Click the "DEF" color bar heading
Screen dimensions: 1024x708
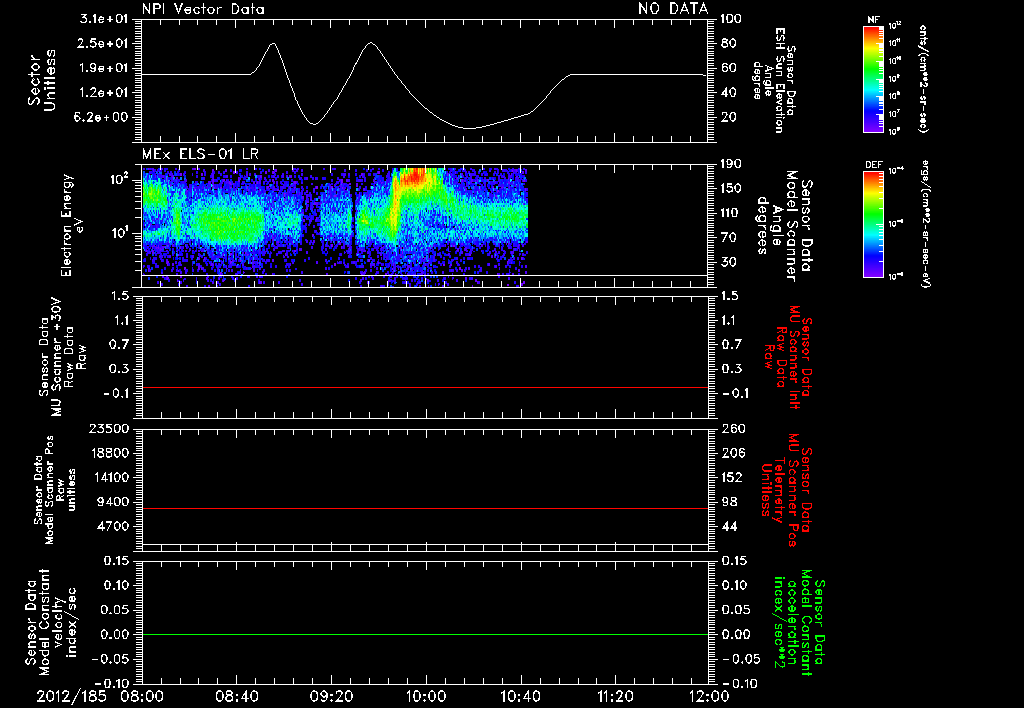[873, 165]
